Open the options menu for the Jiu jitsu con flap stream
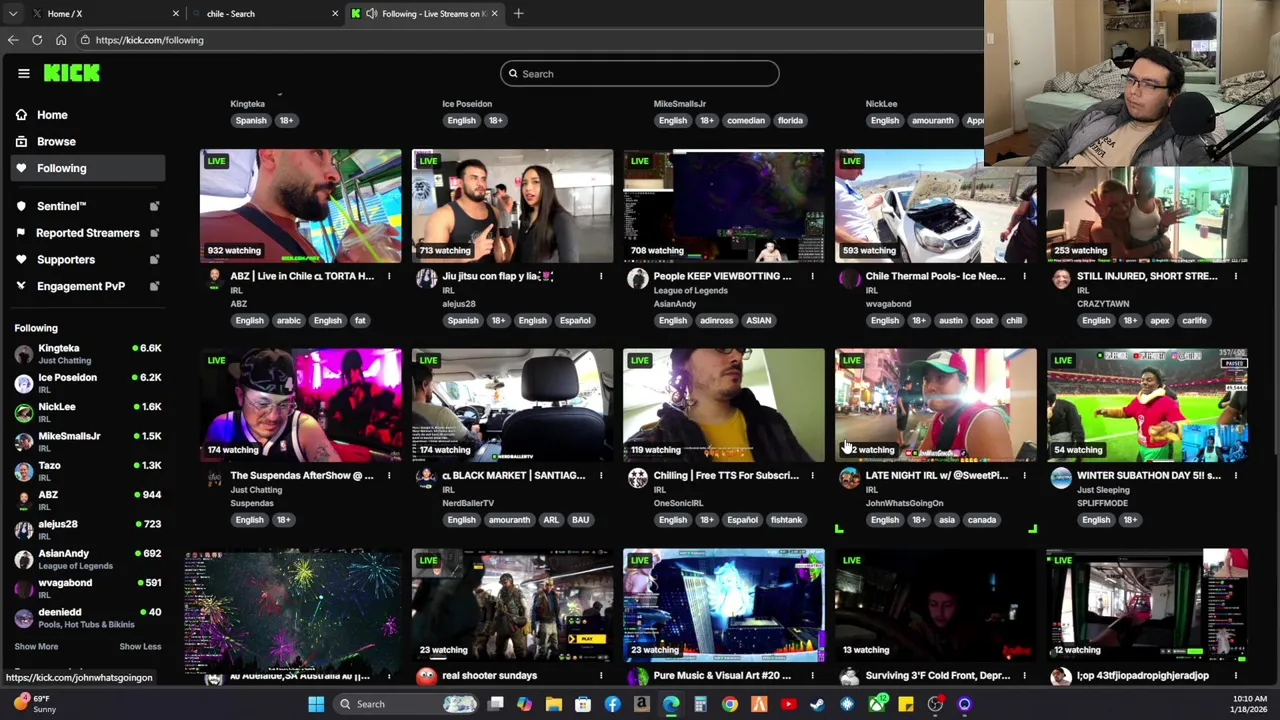 click(601, 277)
